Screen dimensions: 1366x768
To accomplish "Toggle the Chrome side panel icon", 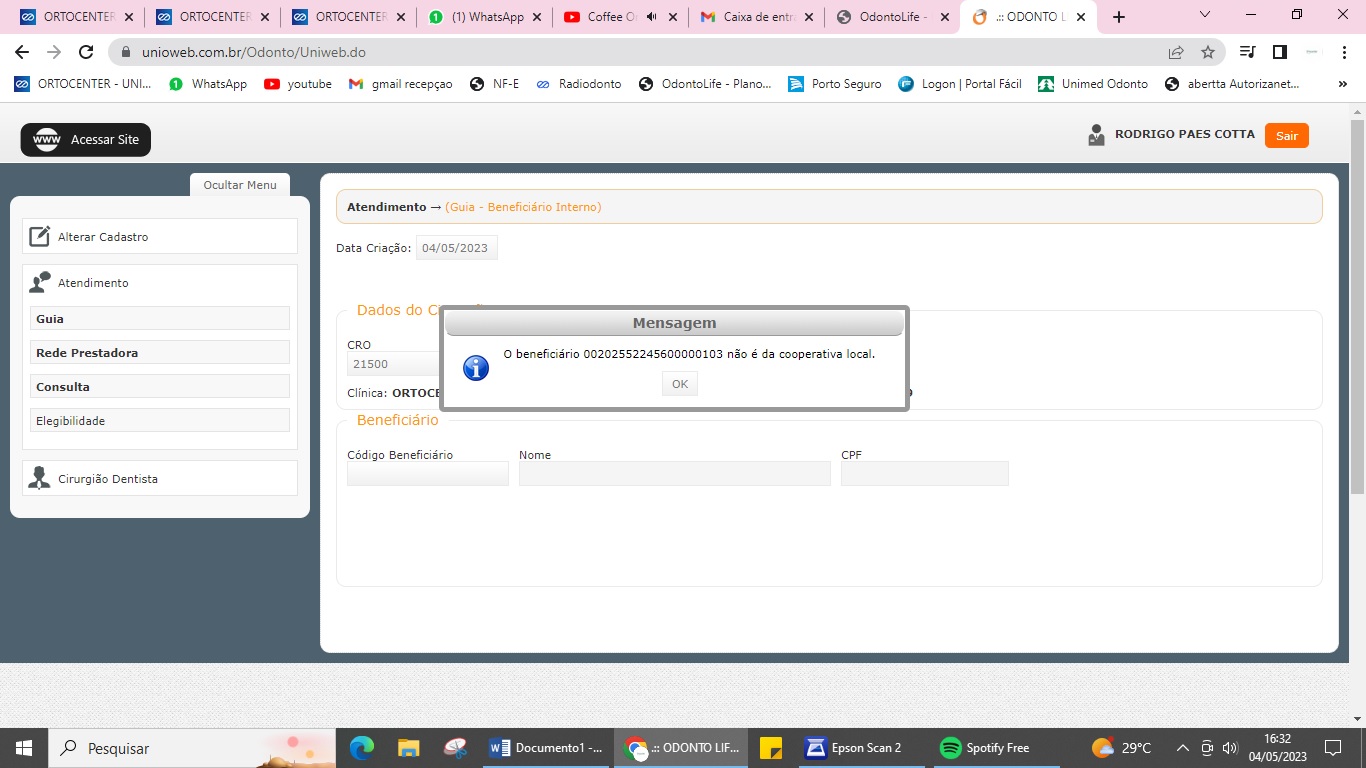I will (1279, 52).
